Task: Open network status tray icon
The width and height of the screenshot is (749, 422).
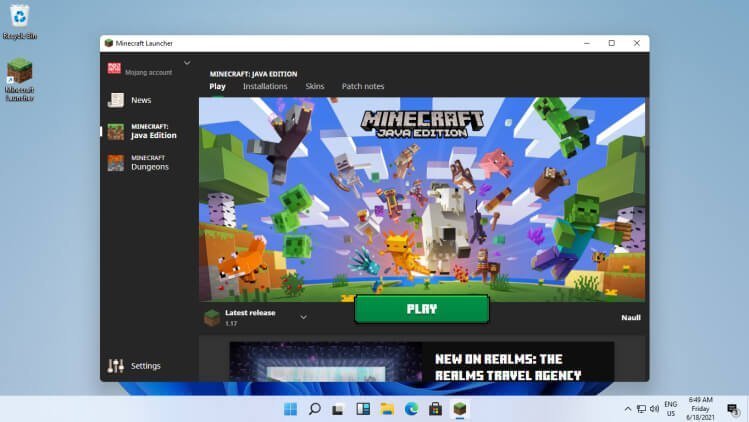Action: (641, 409)
